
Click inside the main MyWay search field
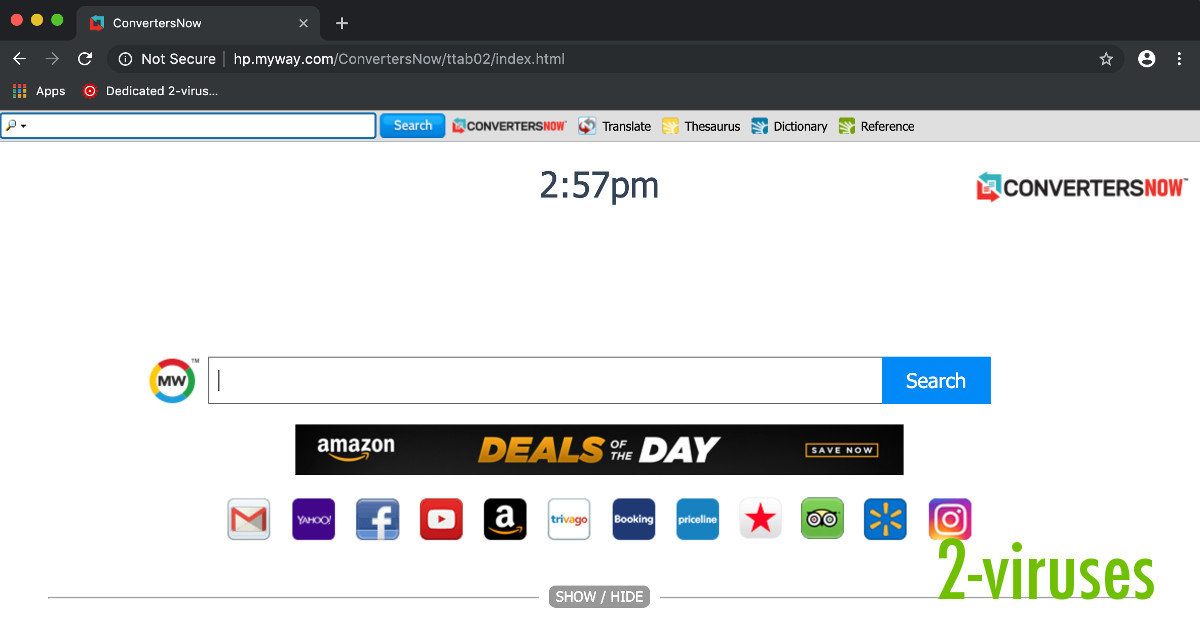click(x=545, y=380)
